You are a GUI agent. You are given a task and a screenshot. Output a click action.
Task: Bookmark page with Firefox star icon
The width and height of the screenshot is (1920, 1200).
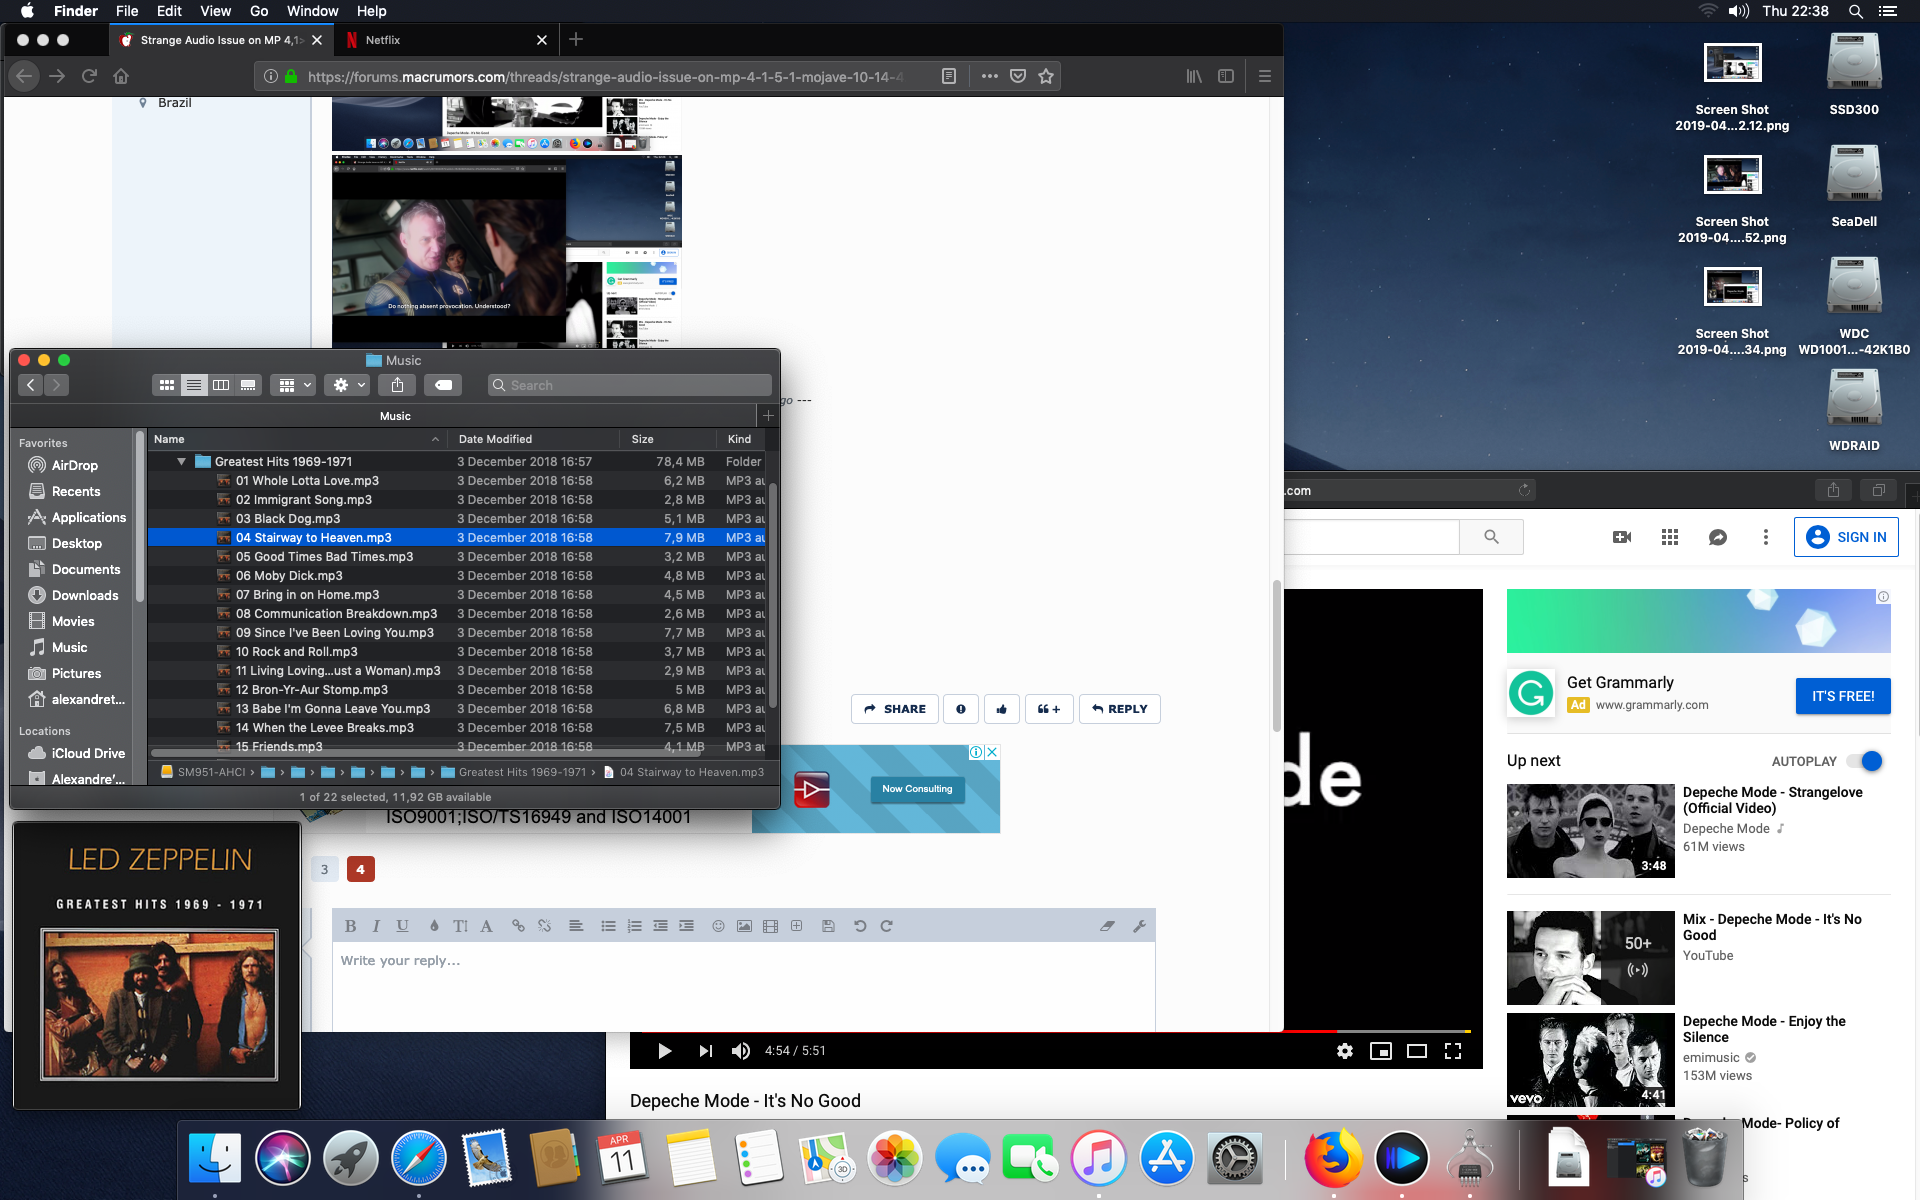1046,76
